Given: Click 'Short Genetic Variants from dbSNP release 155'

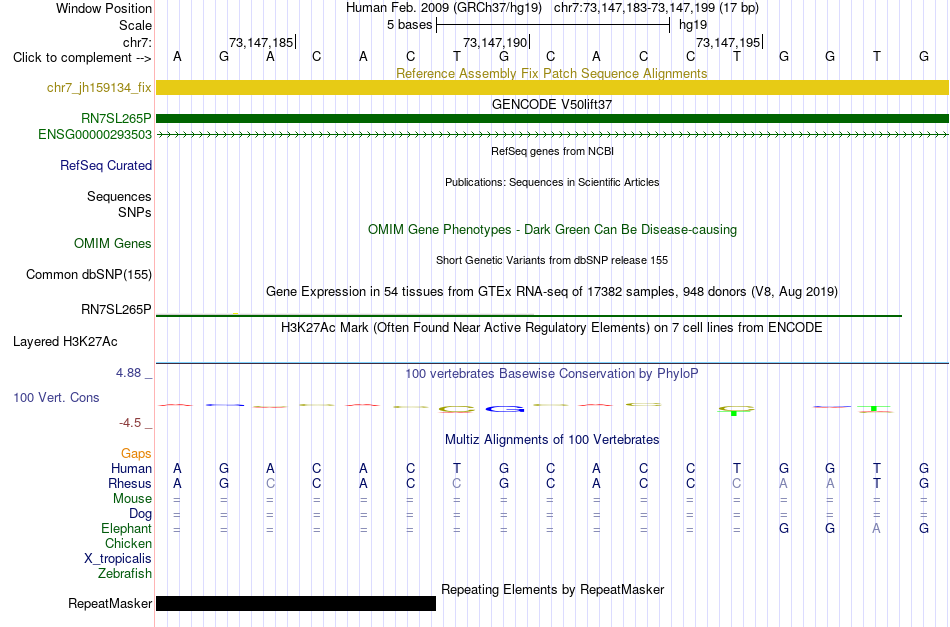Looking at the screenshot, I should tap(552, 260).
